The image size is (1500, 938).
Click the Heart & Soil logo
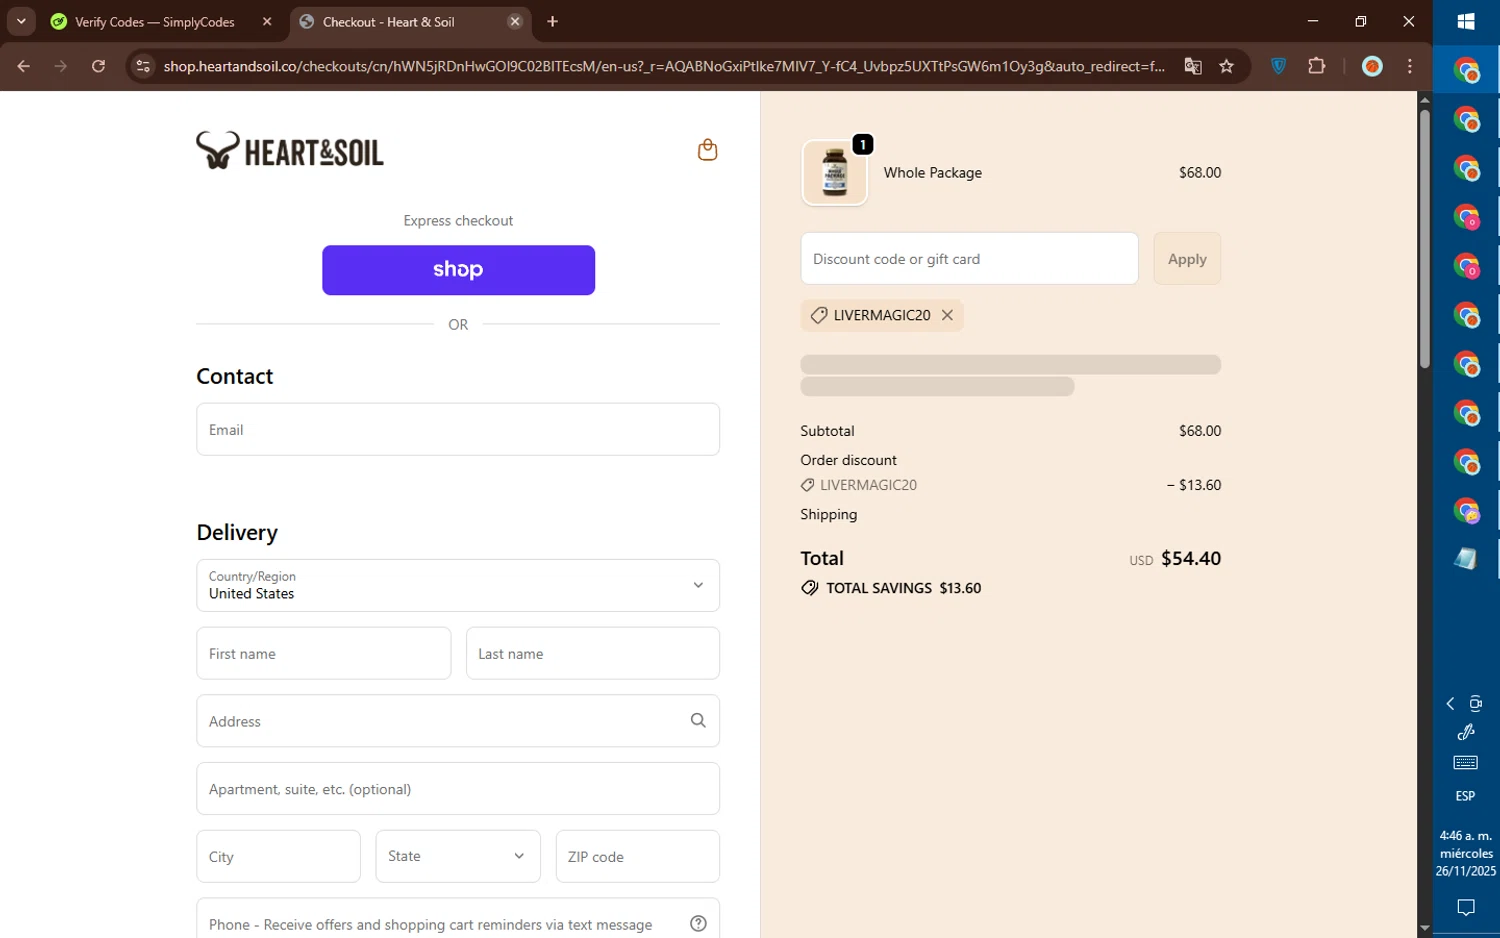[x=290, y=151]
